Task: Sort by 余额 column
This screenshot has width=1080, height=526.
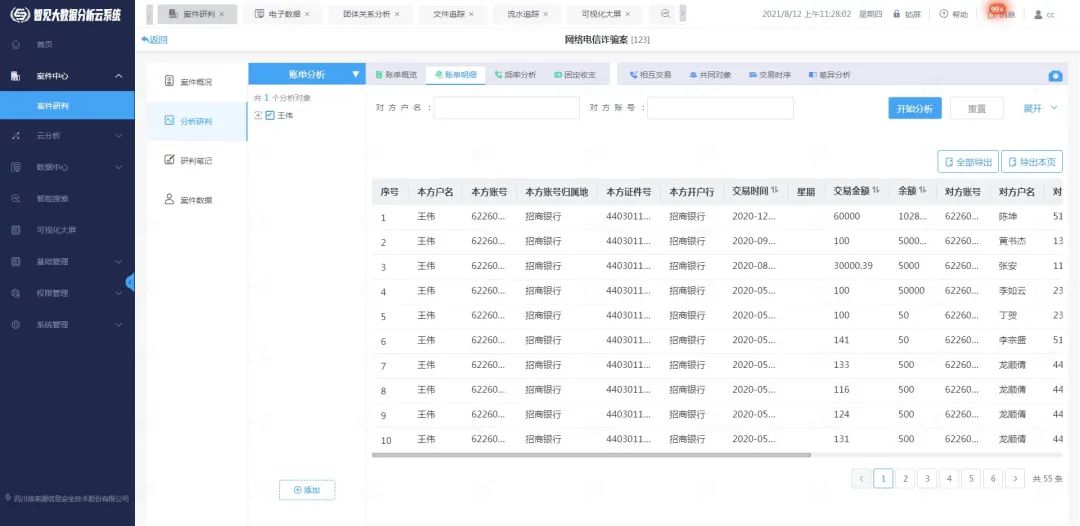Action: click(x=922, y=191)
